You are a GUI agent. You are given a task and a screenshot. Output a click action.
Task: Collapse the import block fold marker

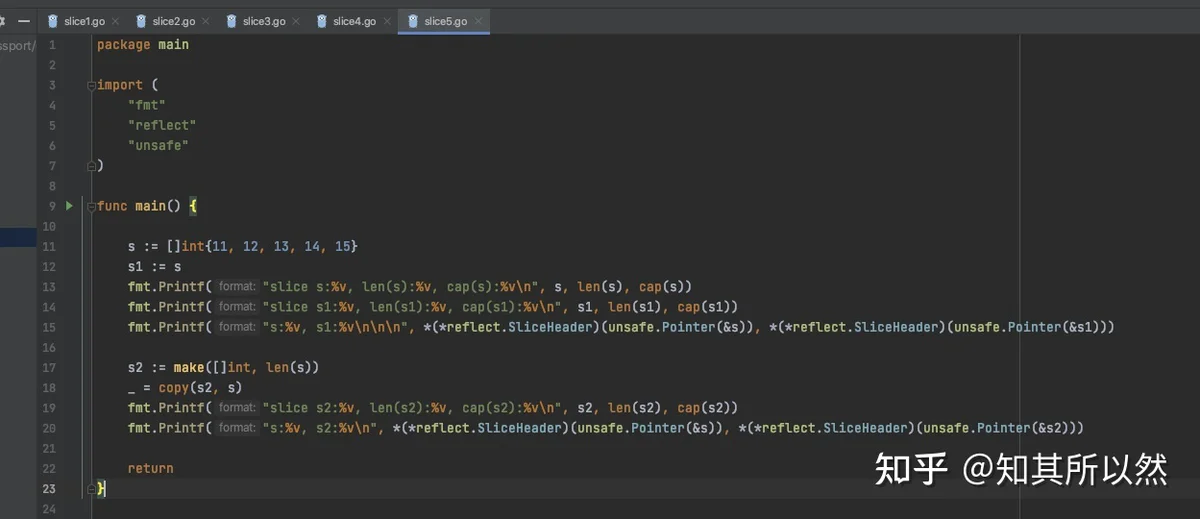point(91,85)
